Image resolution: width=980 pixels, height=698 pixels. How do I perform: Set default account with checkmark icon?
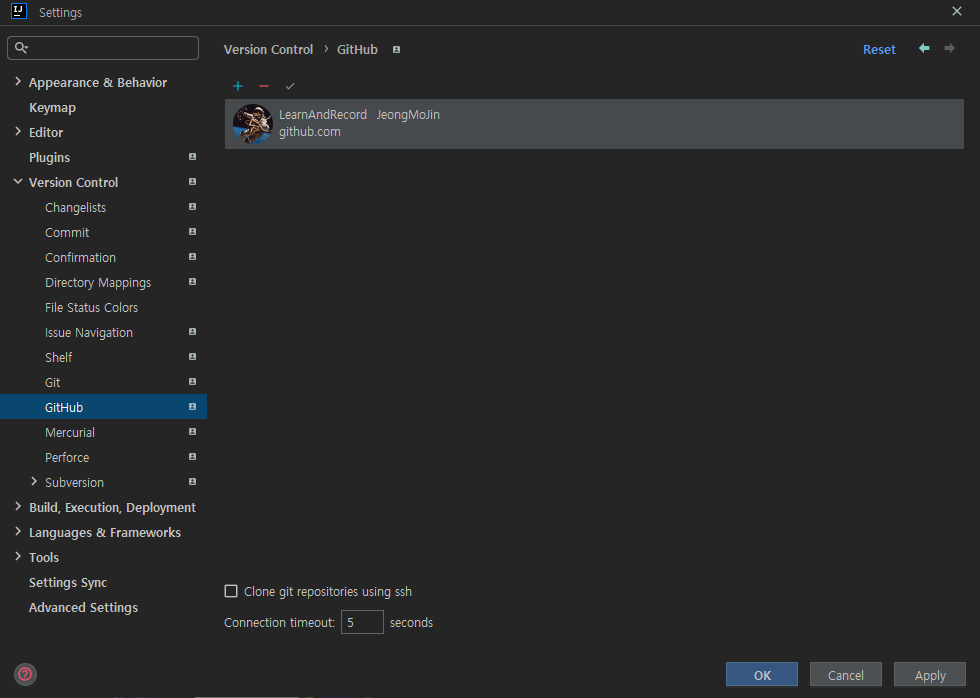[x=289, y=86]
